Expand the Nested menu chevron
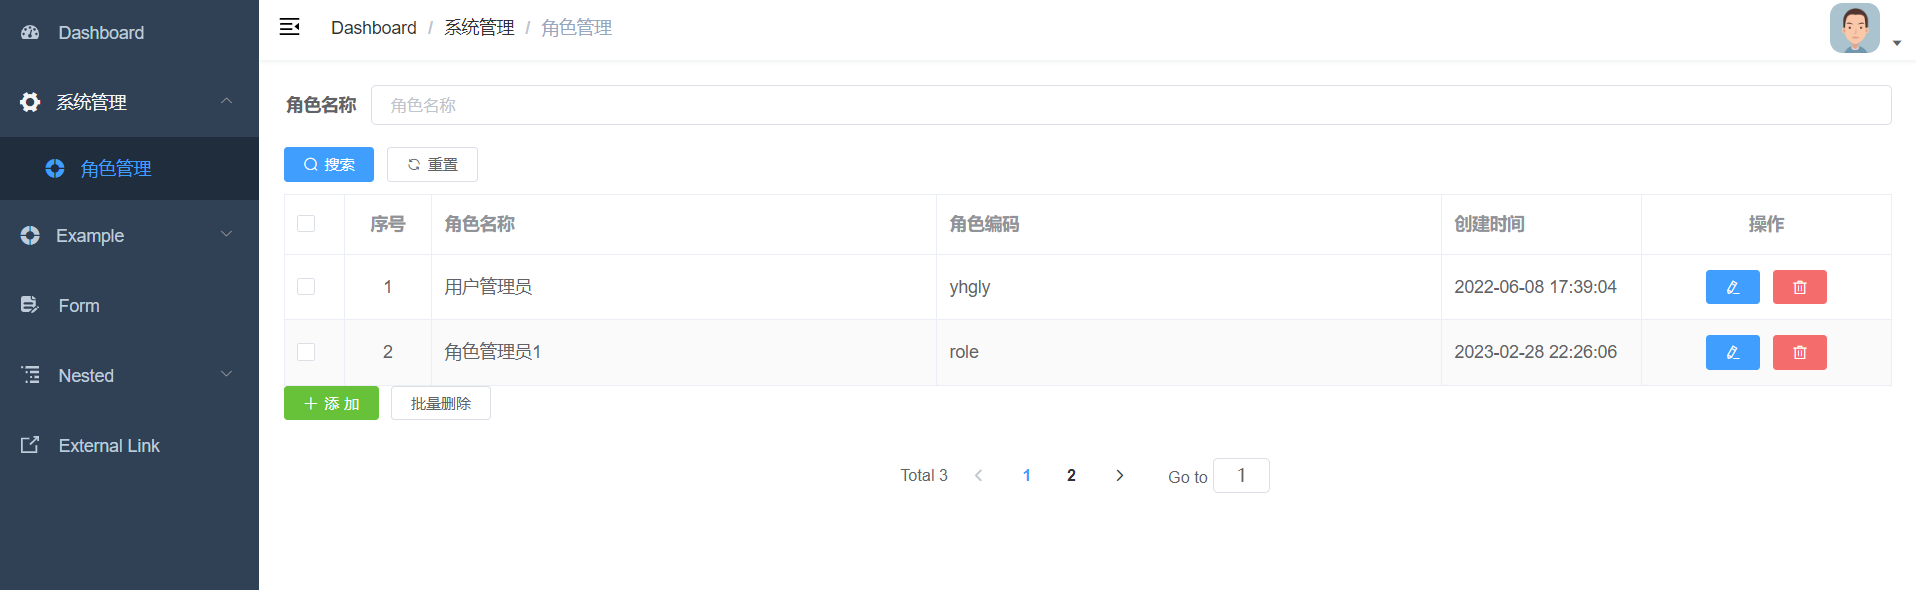Viewport: 1916px width, 590px height. click(226, 374)
